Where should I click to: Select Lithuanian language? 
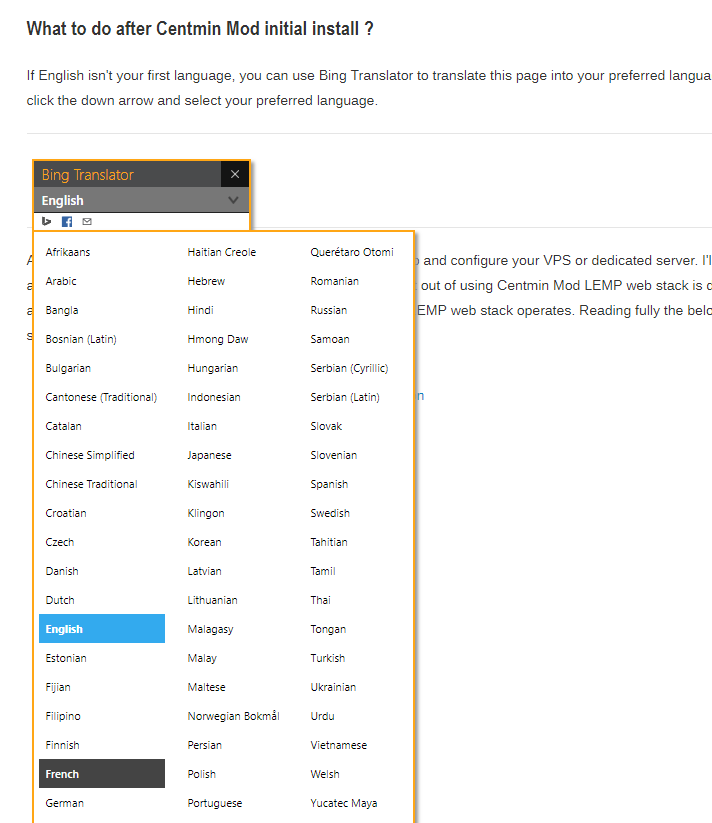(x=212, y=600)
